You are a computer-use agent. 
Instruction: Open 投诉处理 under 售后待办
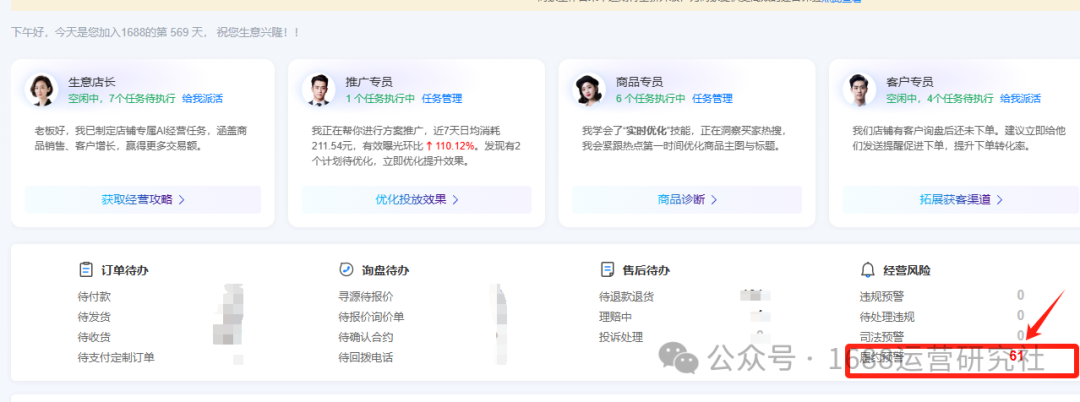621,337
